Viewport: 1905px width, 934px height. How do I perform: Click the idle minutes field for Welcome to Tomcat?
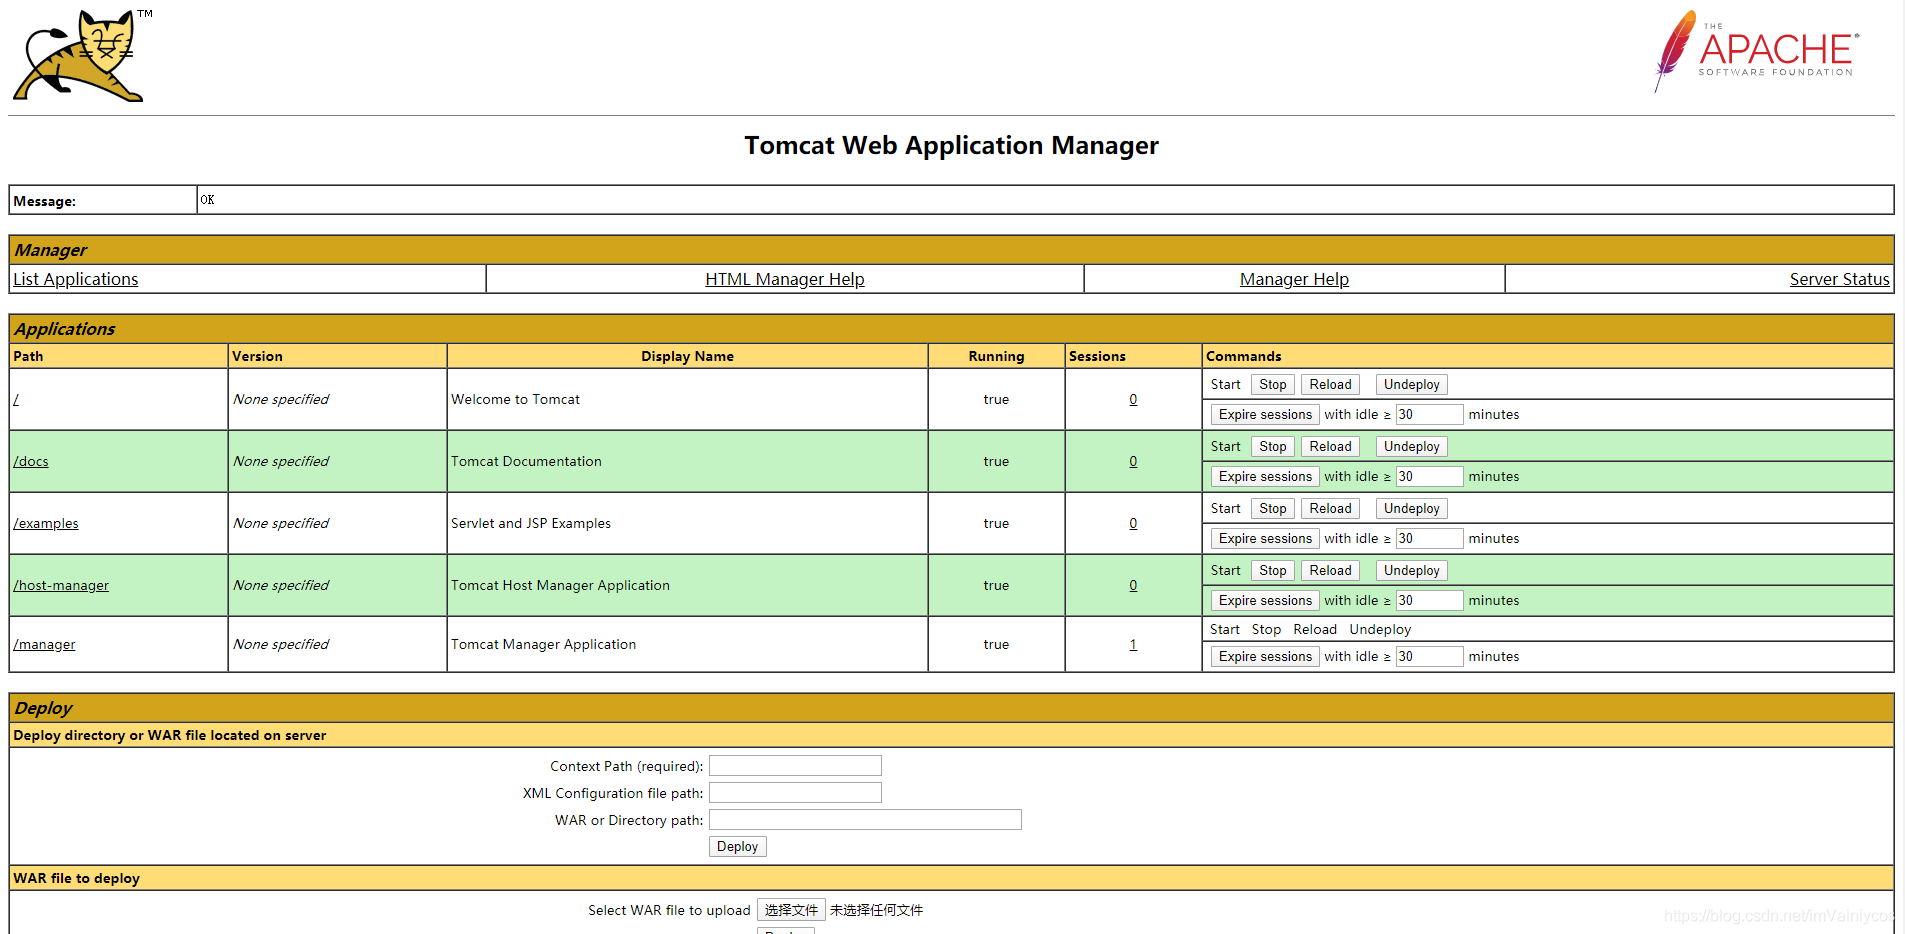tap(1429, 414)
